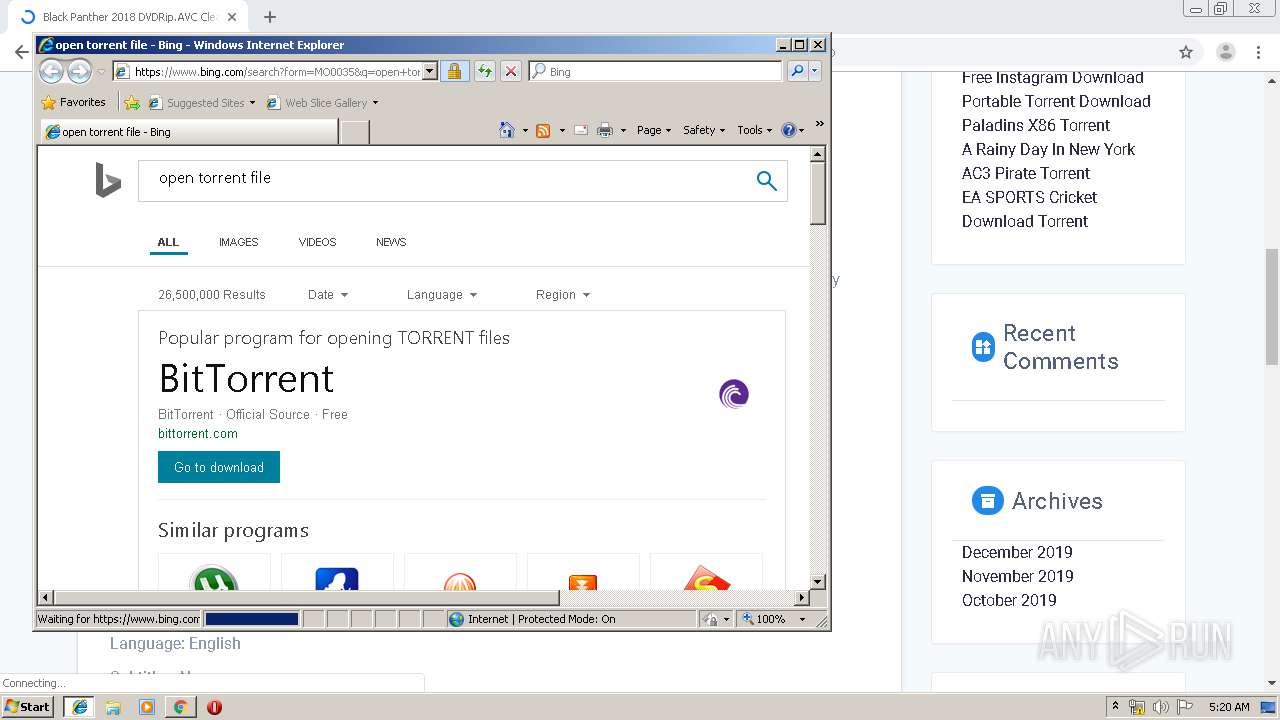Open the Tools menu

coord(754,130)
